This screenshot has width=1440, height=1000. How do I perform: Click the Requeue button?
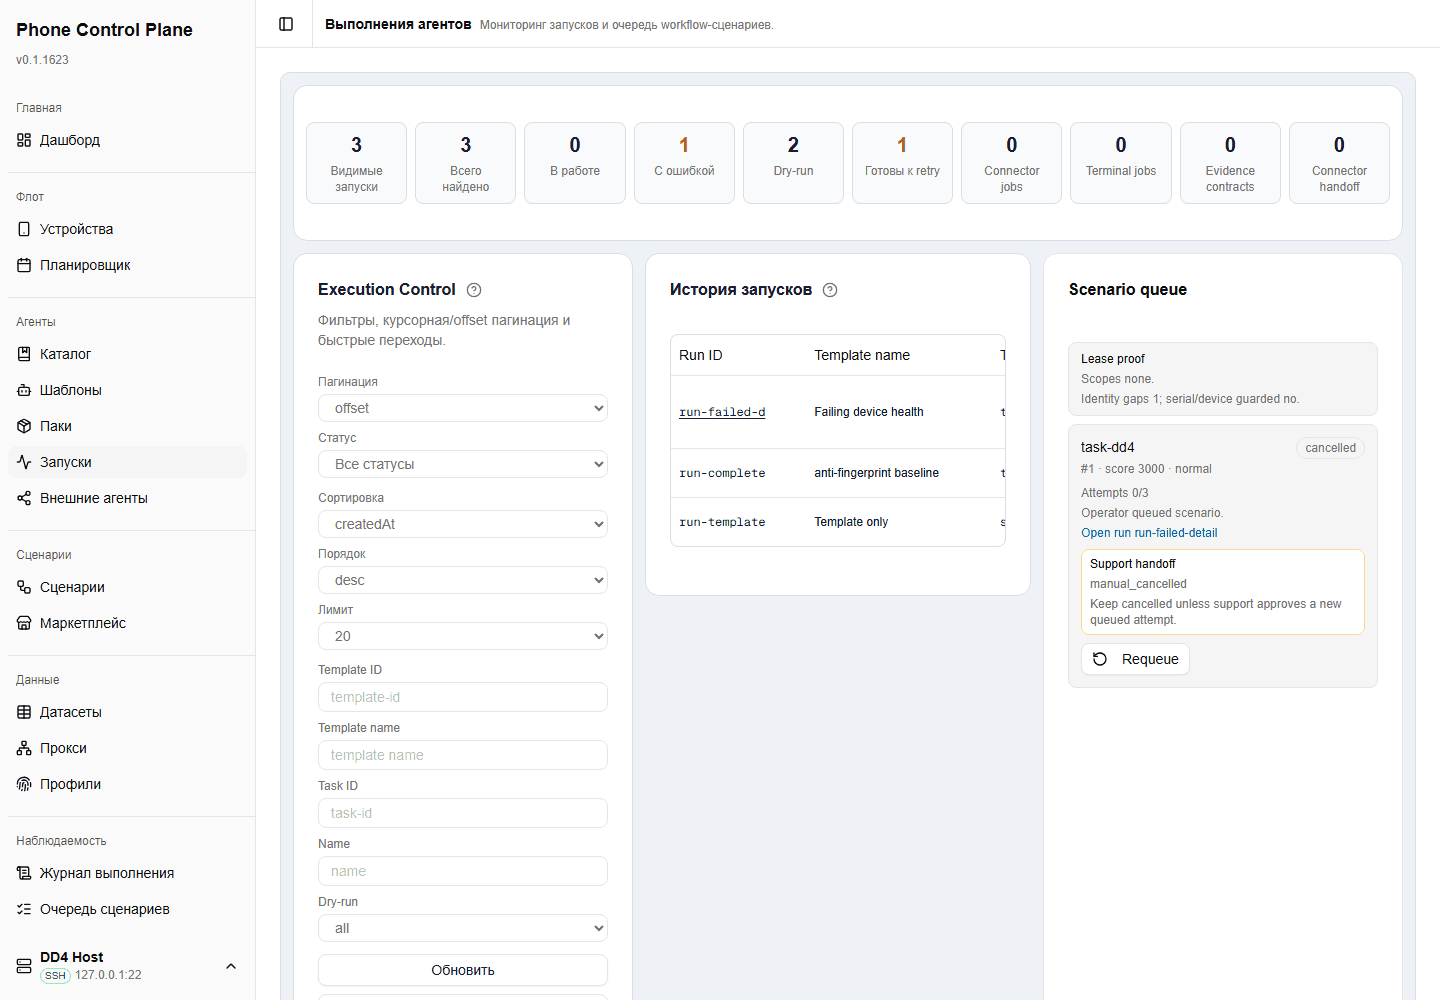tap(1135, 659)
